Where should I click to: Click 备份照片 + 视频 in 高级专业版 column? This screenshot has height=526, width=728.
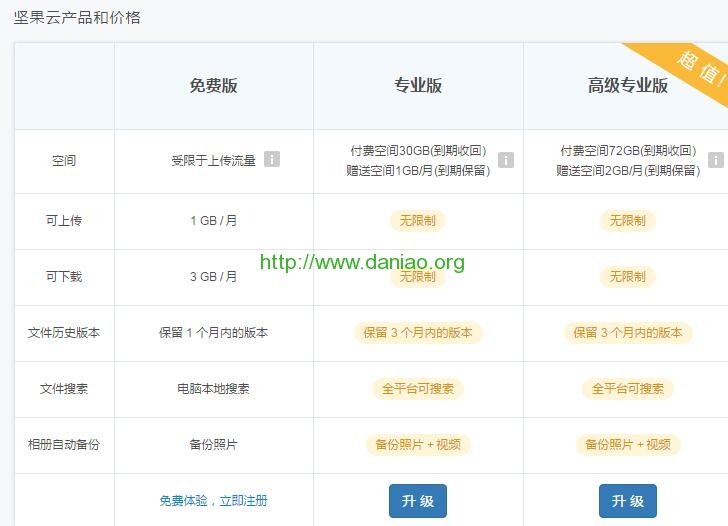pyautogui.click(x=628, y=445)
